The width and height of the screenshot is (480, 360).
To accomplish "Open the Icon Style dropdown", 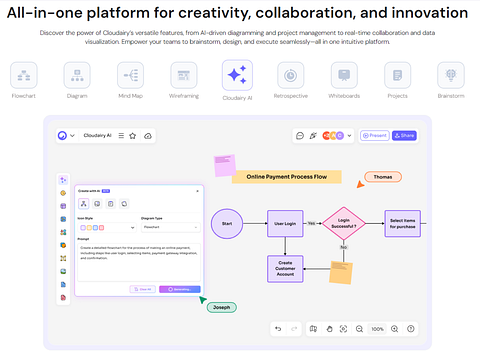I will pyautogui.click(x=107, y=228).
